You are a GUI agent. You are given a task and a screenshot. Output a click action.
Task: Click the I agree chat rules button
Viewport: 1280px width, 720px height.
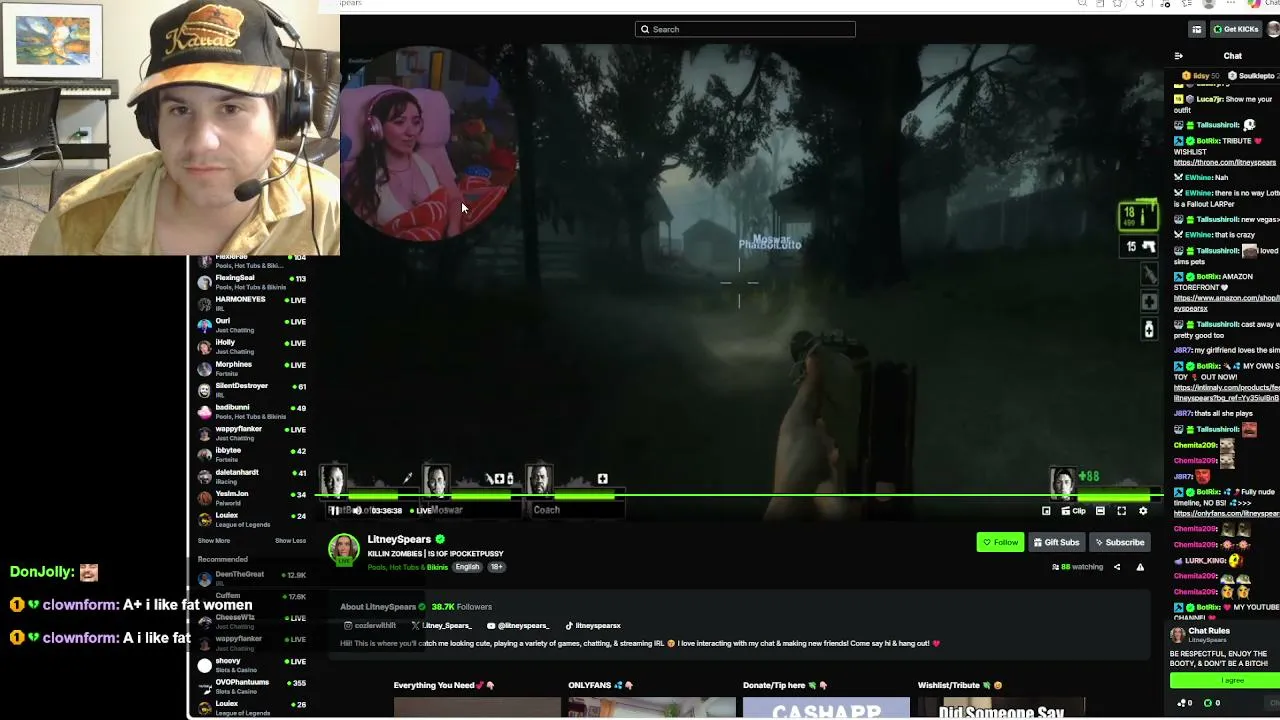[1232, 680]
